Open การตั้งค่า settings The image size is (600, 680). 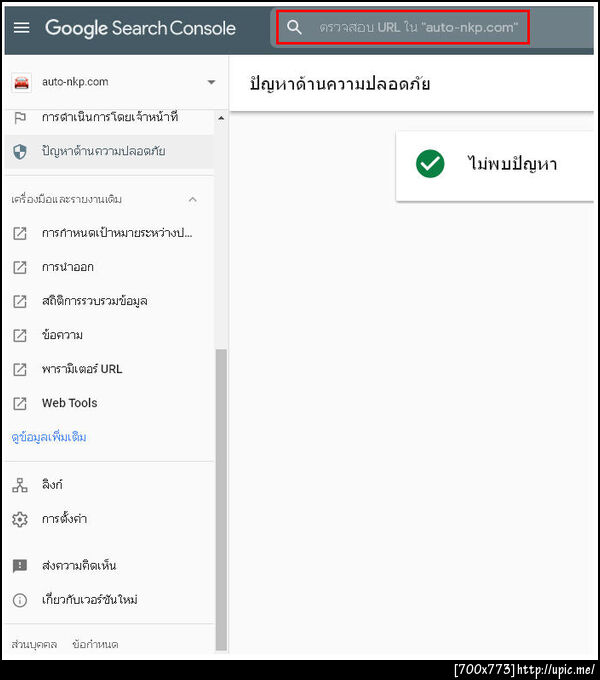point(65,519)
